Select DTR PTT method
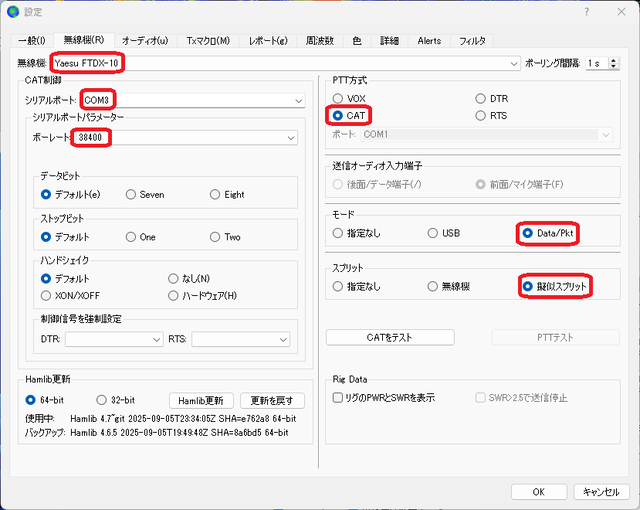Image resolution: width=640 pixels, height=510 pixels. click(492, 99)
